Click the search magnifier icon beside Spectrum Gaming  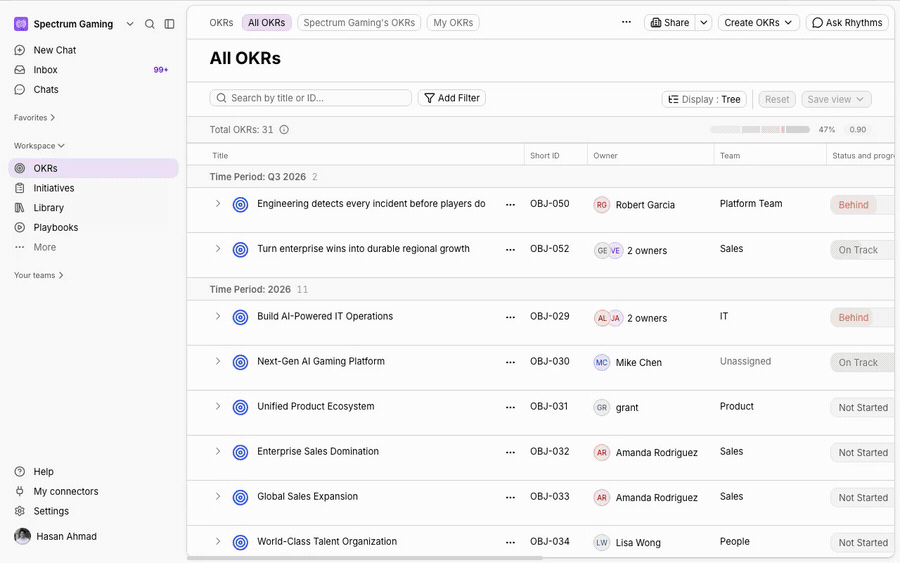click(150, 24)
